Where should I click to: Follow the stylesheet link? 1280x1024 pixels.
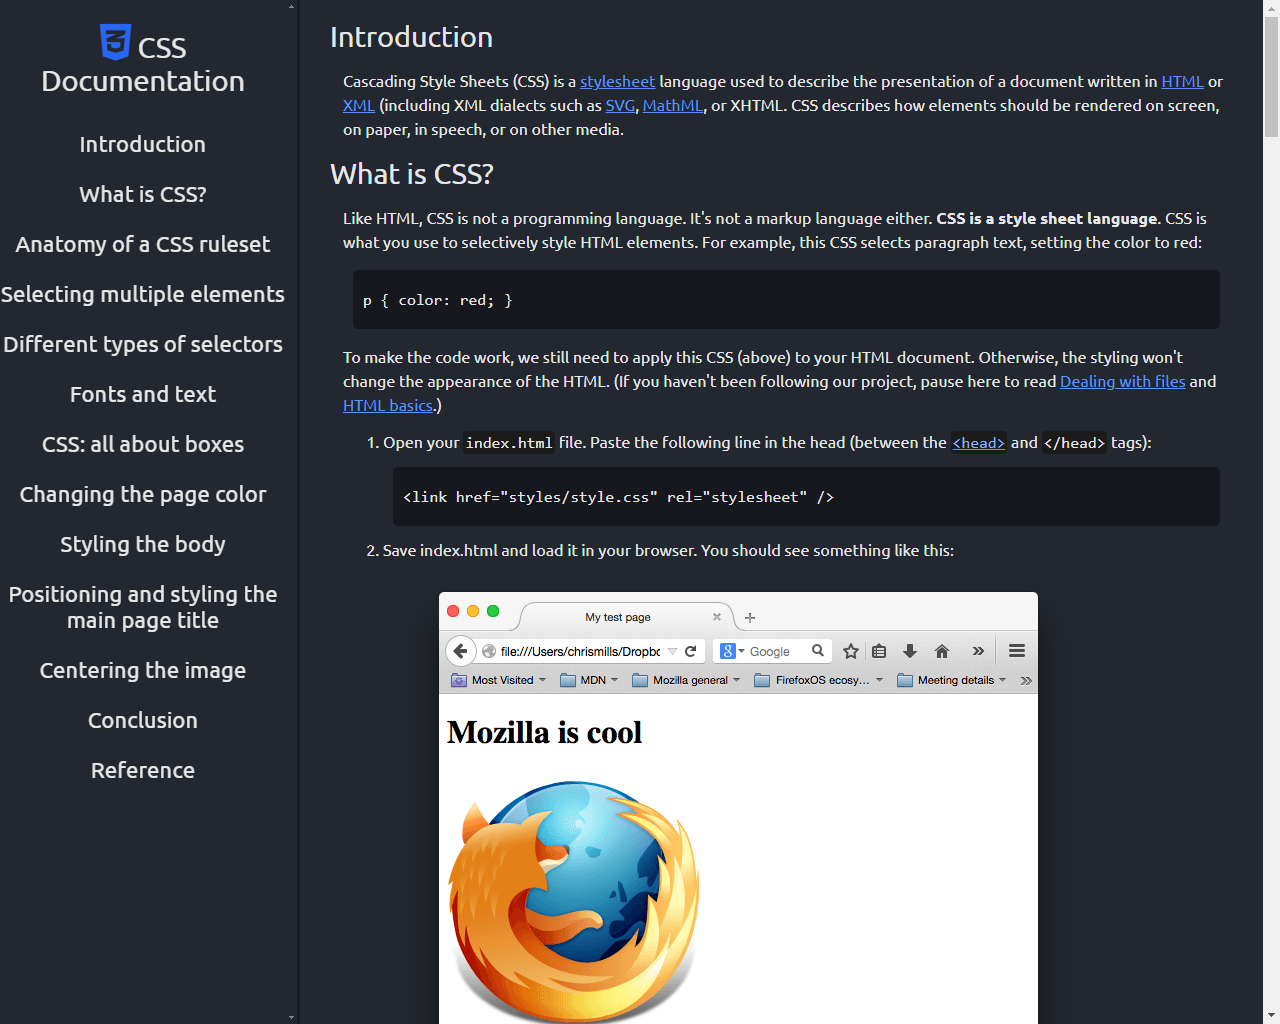617,82
